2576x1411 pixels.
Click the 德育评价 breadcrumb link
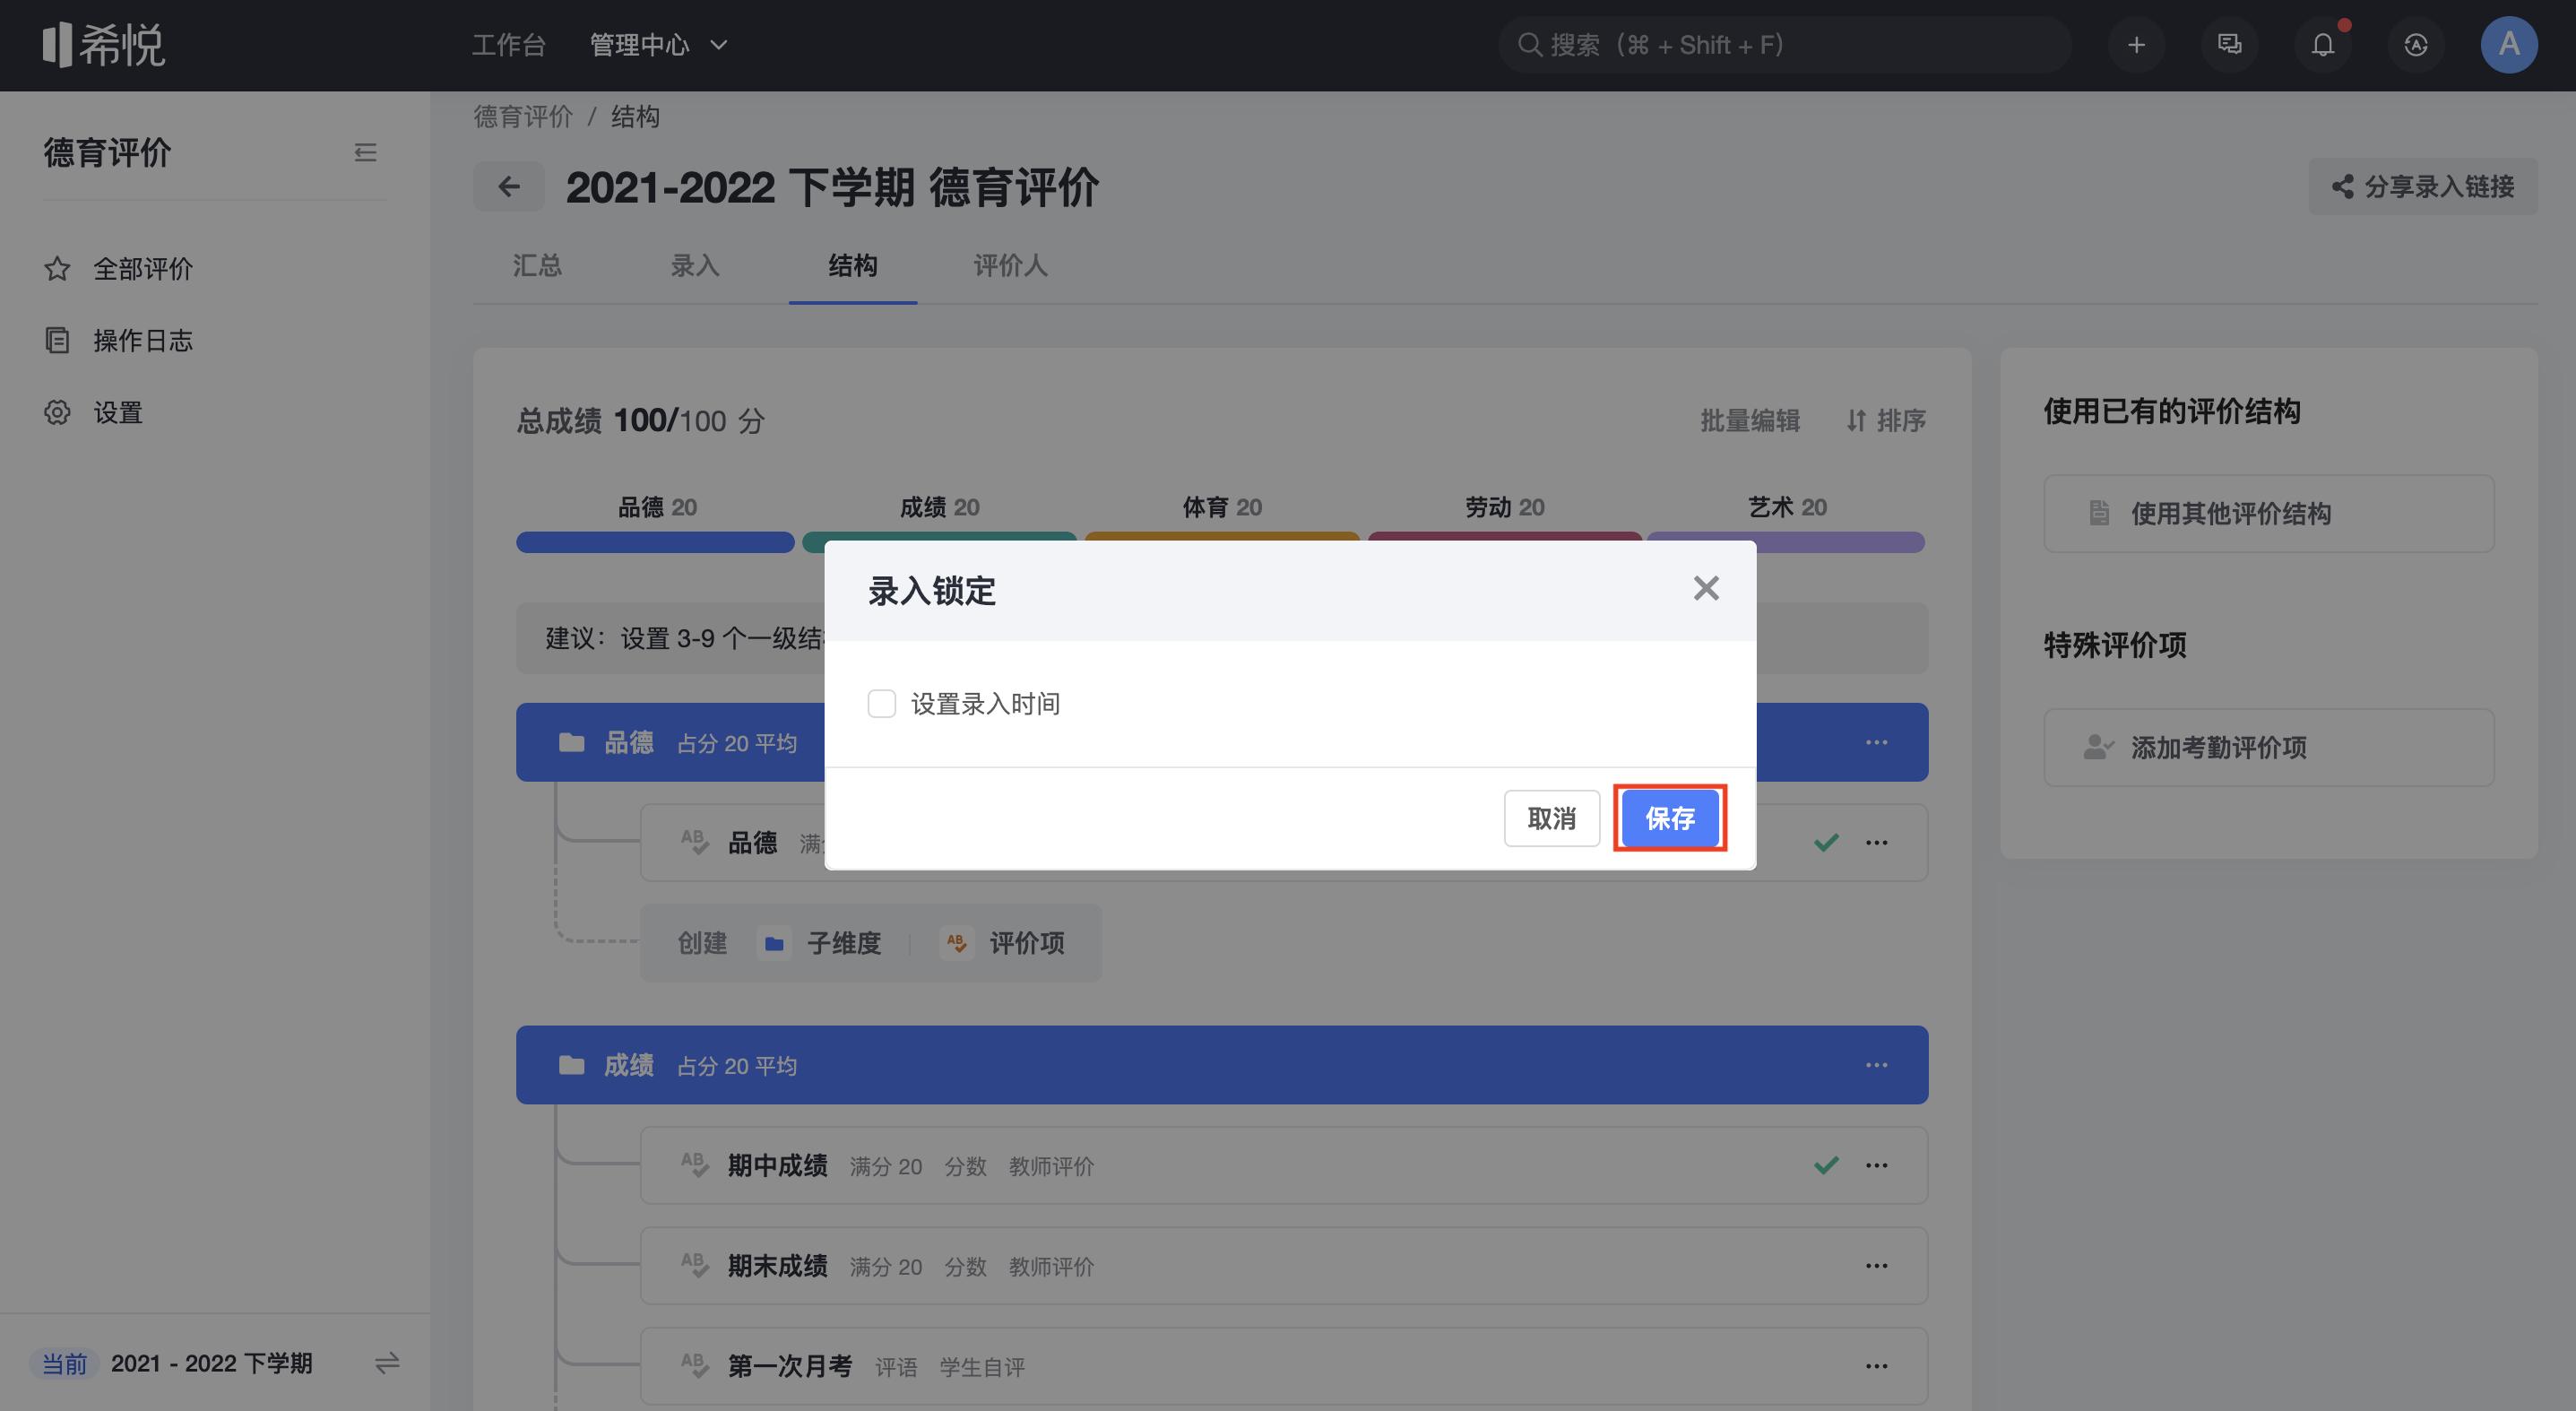pyautogui.click(x=523, y=117)
